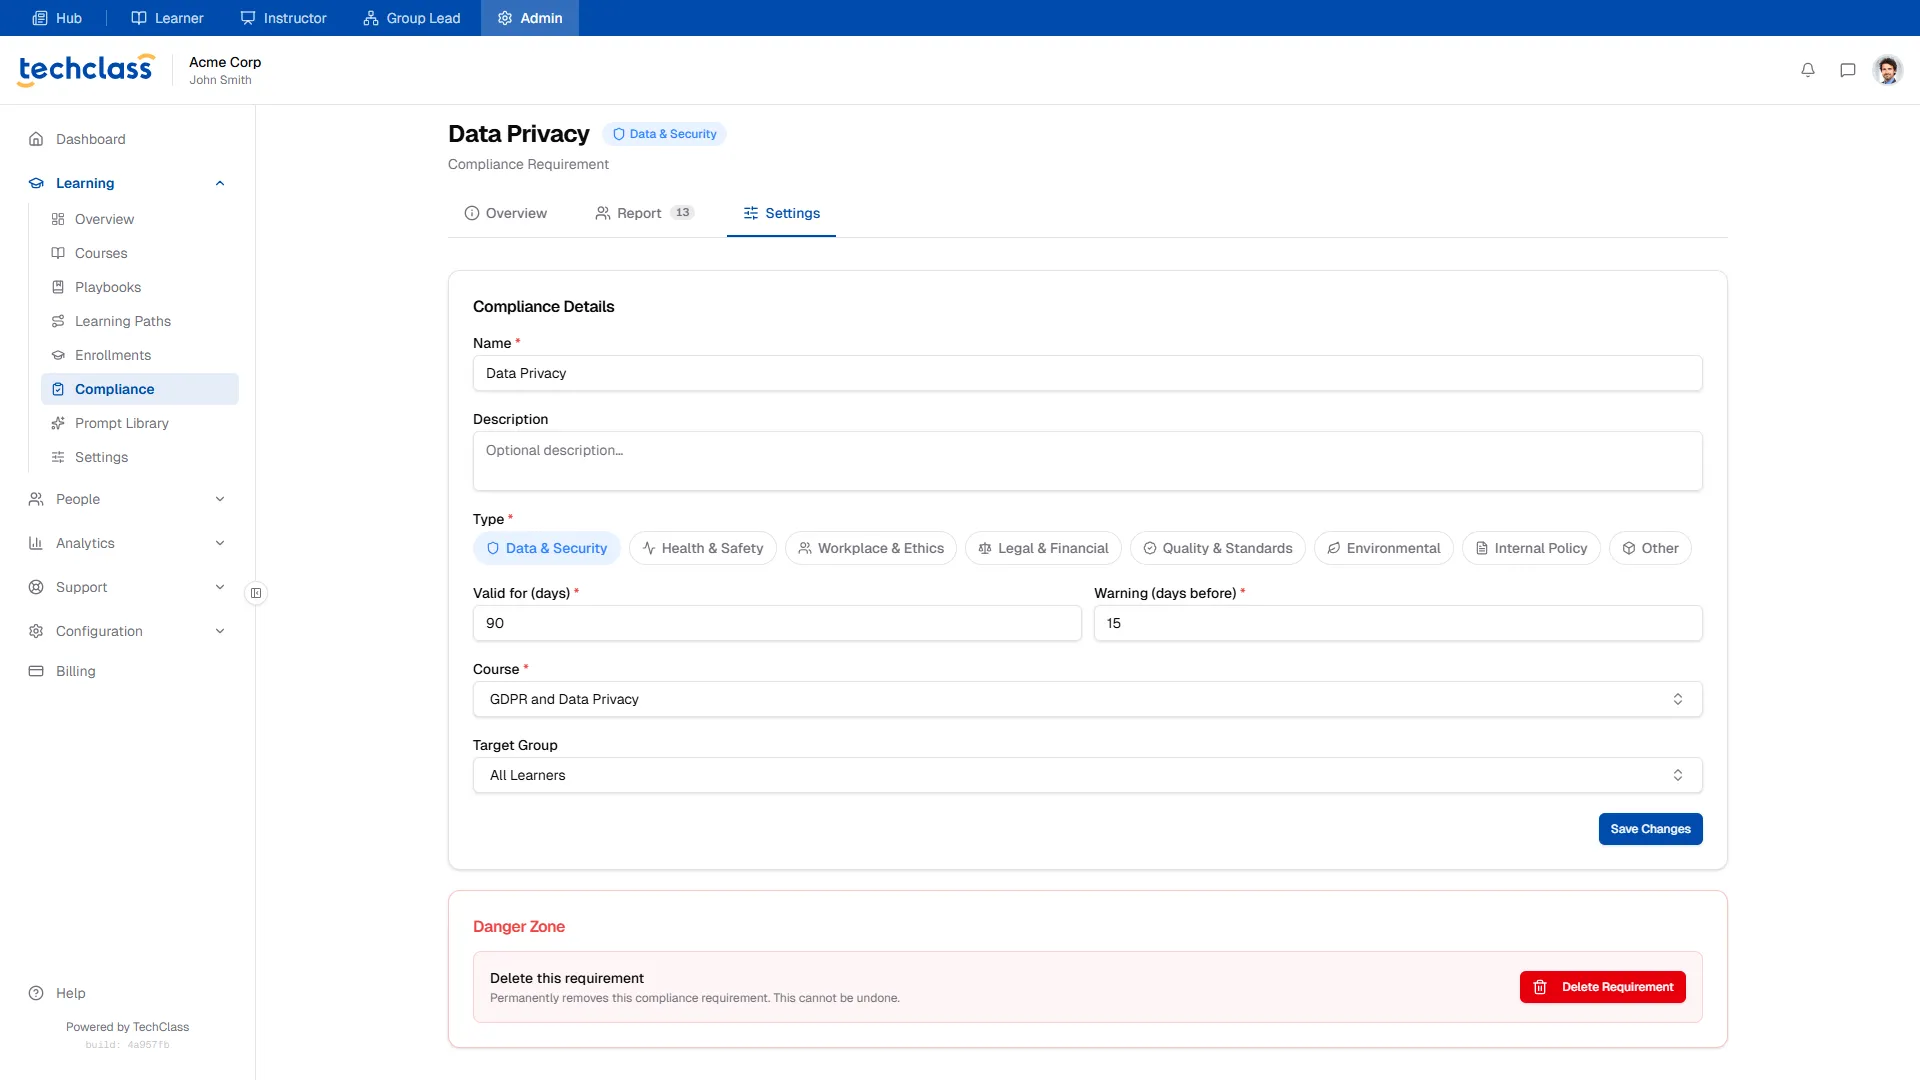Switch to the Instructor view

pyautogui.click(x=283, y=18)
